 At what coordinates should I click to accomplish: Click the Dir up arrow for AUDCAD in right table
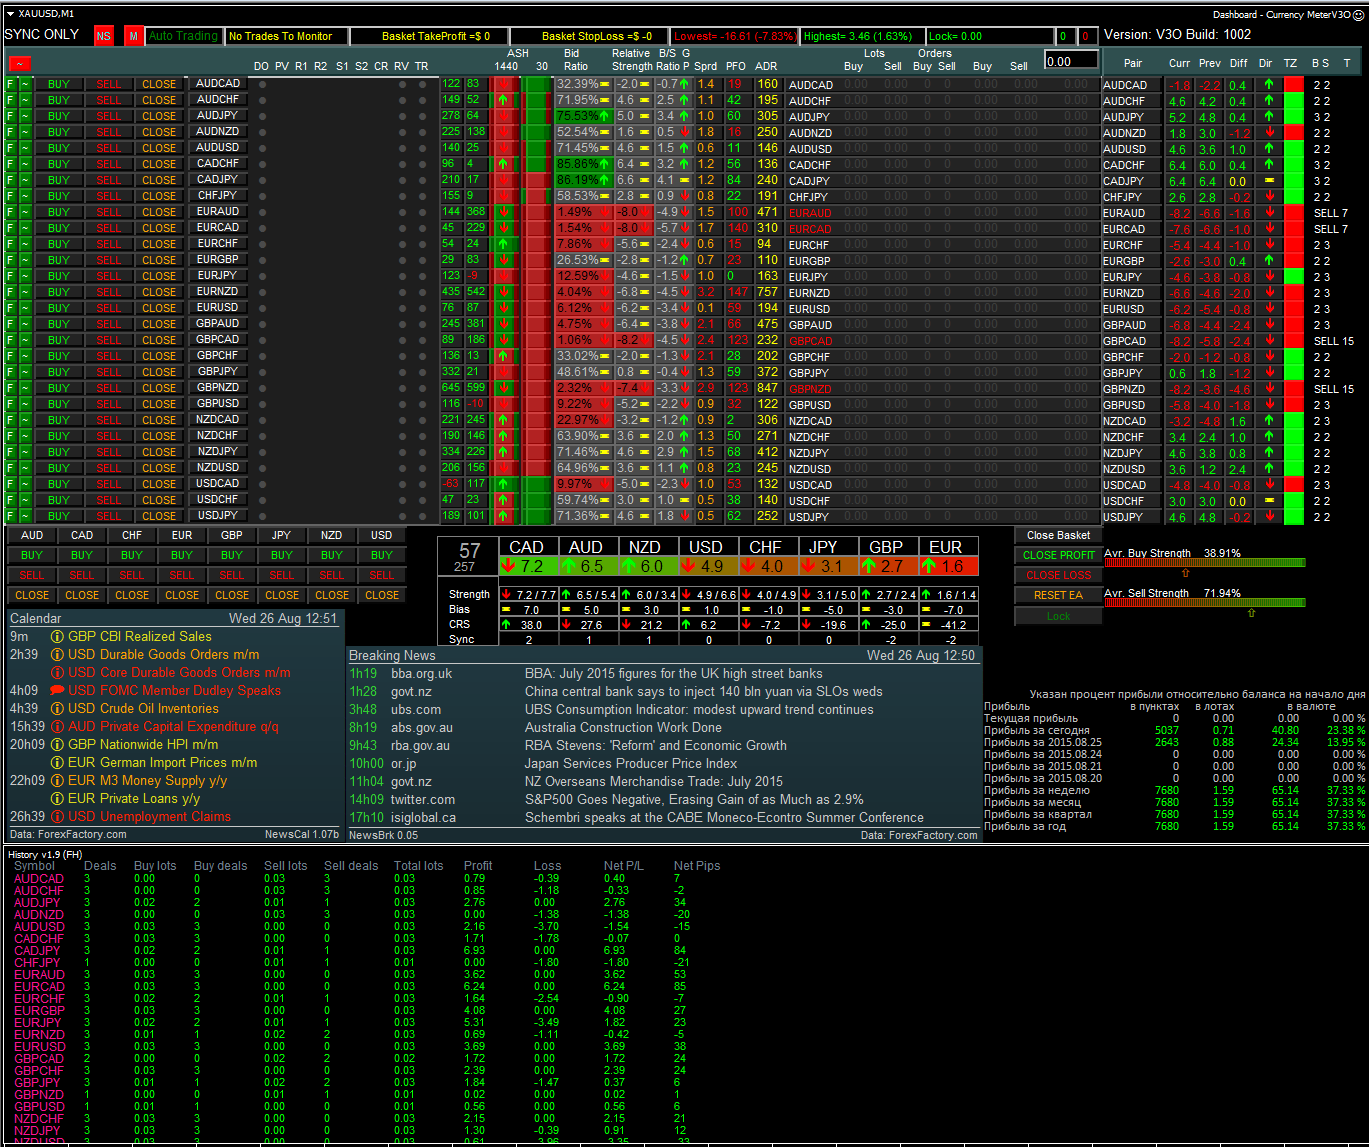coord(1269,85)
